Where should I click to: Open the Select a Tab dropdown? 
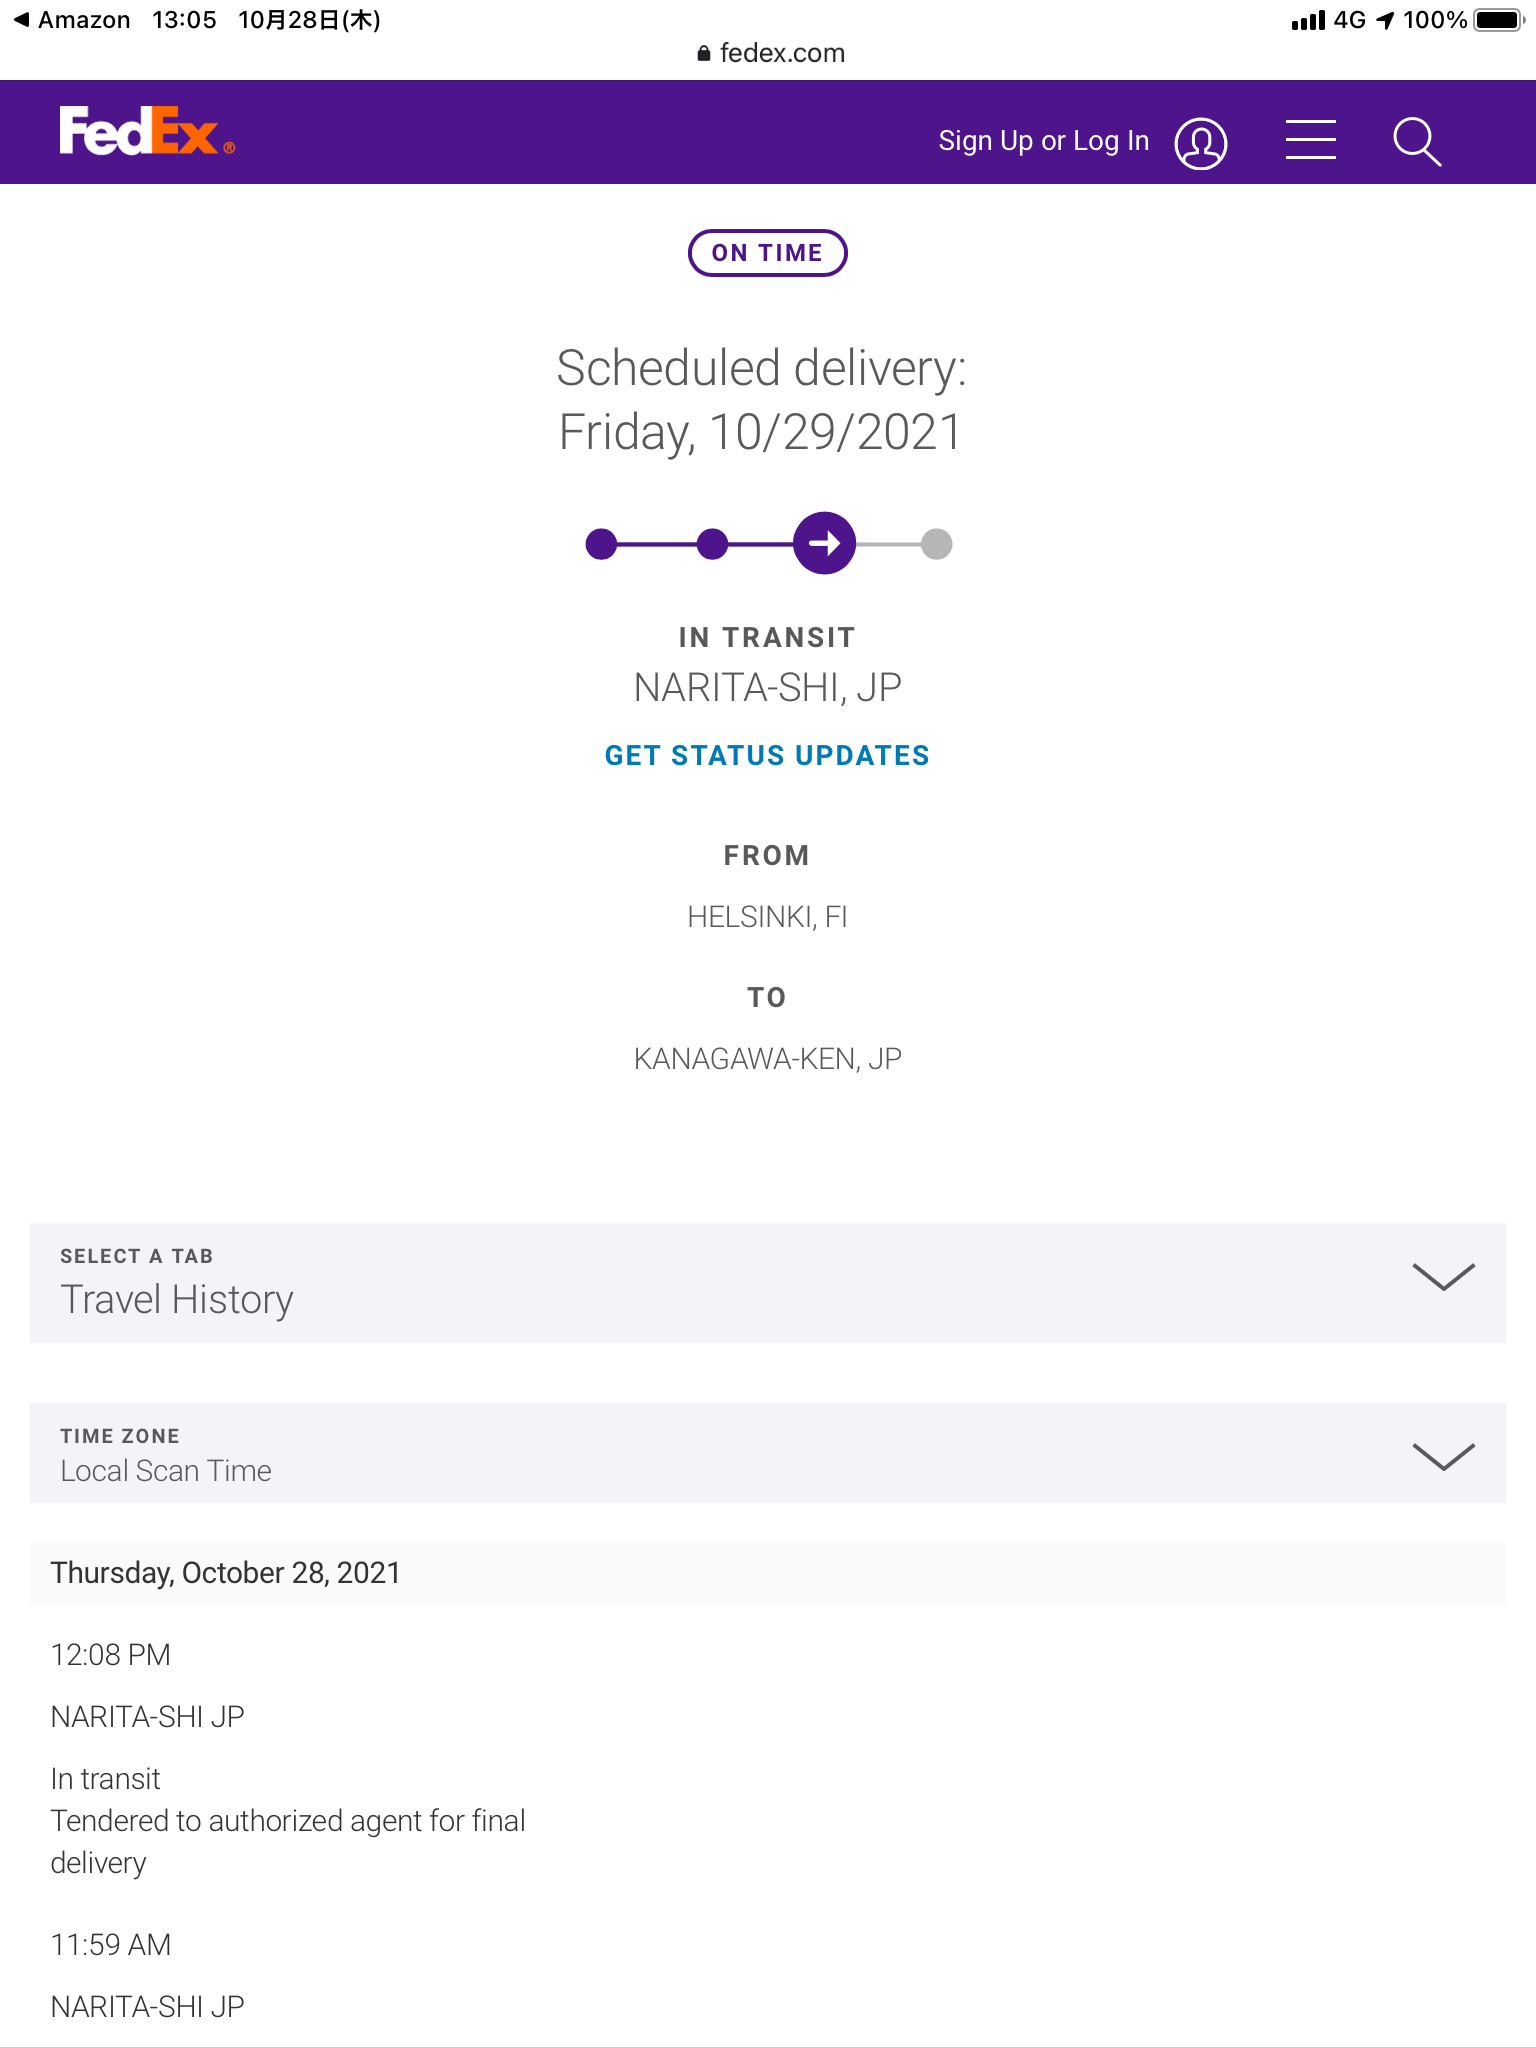pyautogui.click(x=176, y=1298)
